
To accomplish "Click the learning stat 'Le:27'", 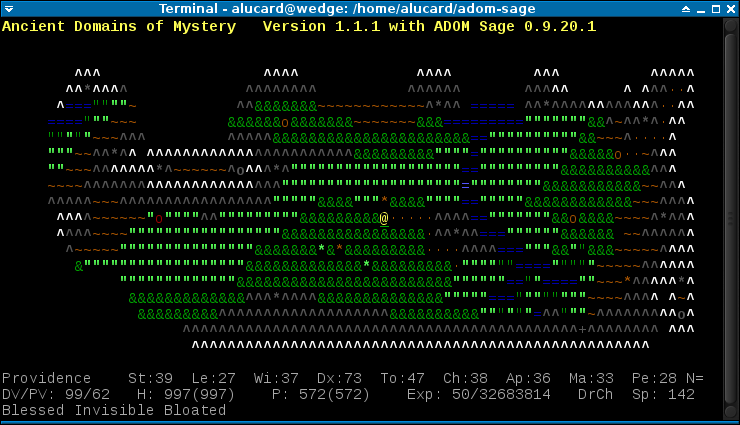I will (x=213, y=378).
